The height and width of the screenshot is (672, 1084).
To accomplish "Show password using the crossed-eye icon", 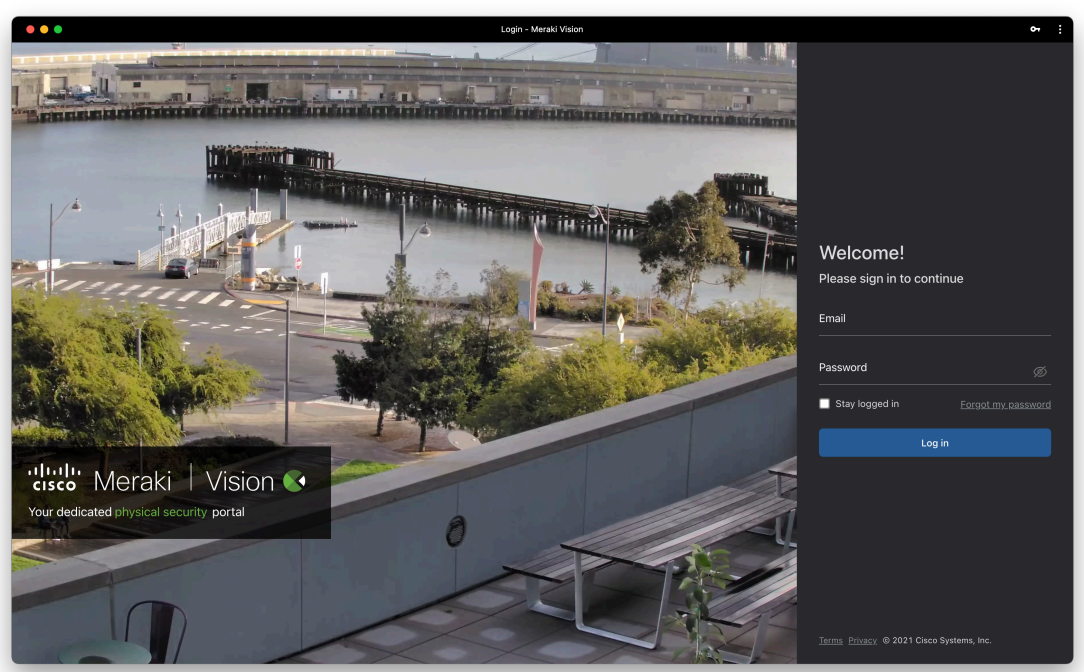I will 1039,372.
